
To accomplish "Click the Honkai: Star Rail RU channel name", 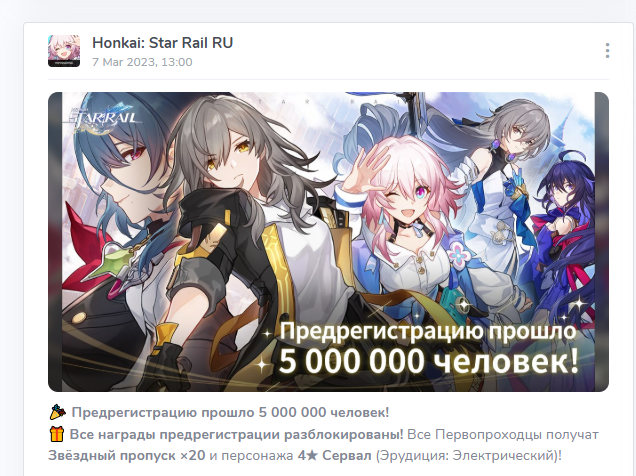I will tap(162, 43).
